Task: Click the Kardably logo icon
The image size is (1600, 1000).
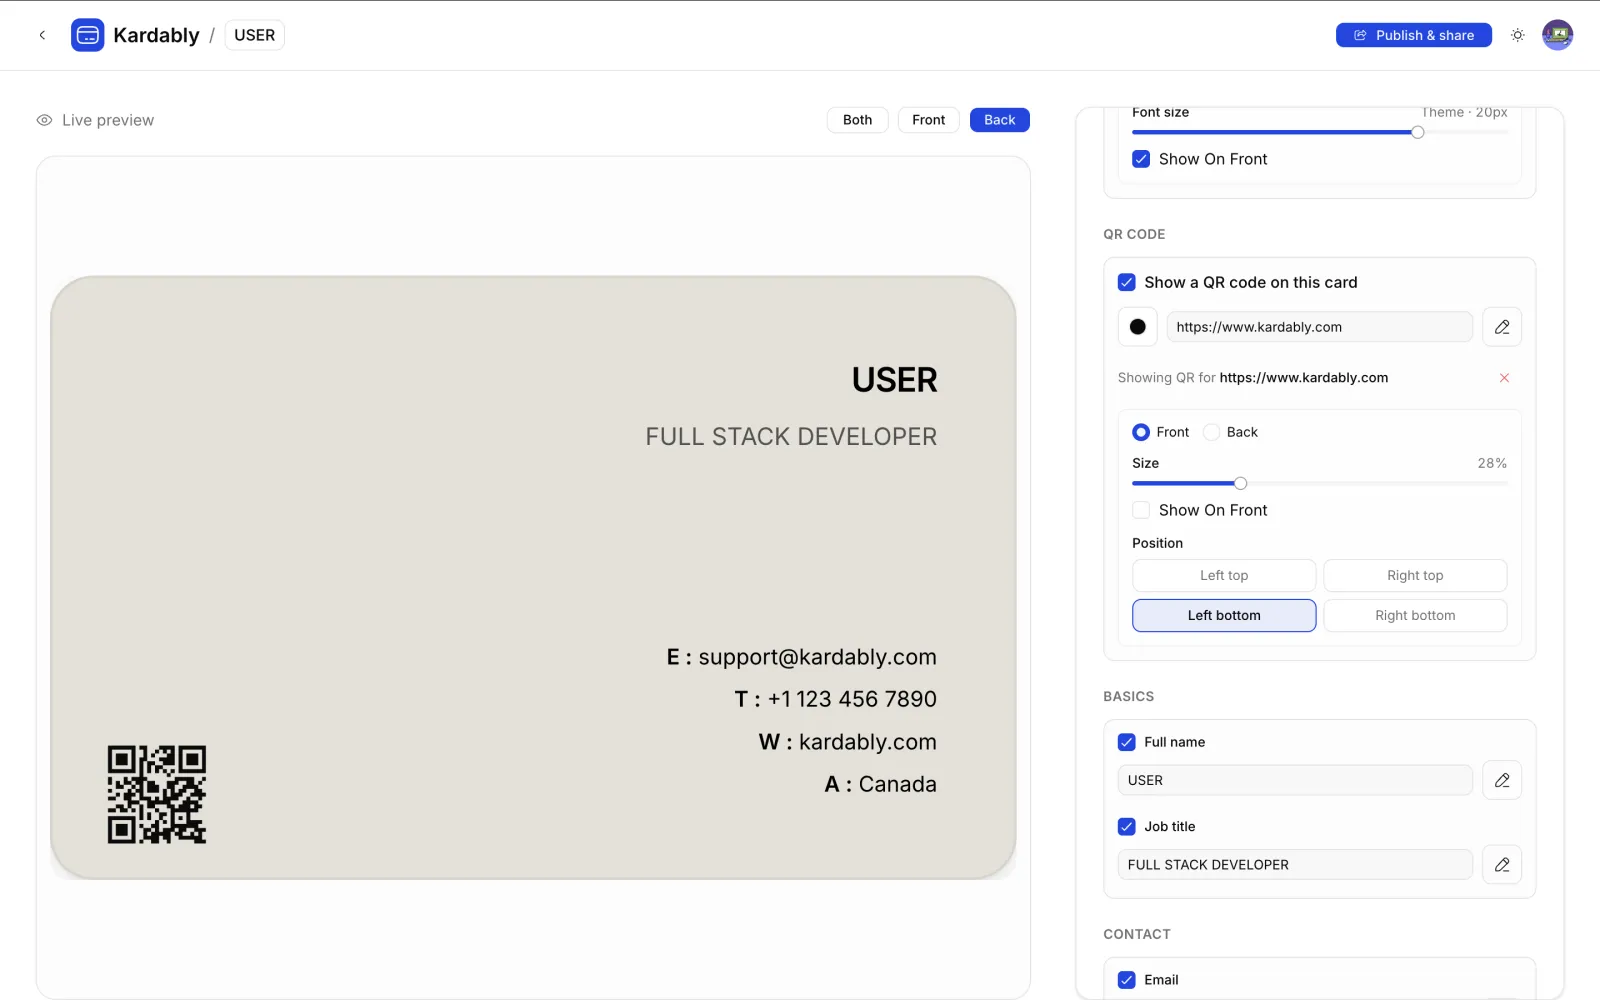Action: (88, 35)
